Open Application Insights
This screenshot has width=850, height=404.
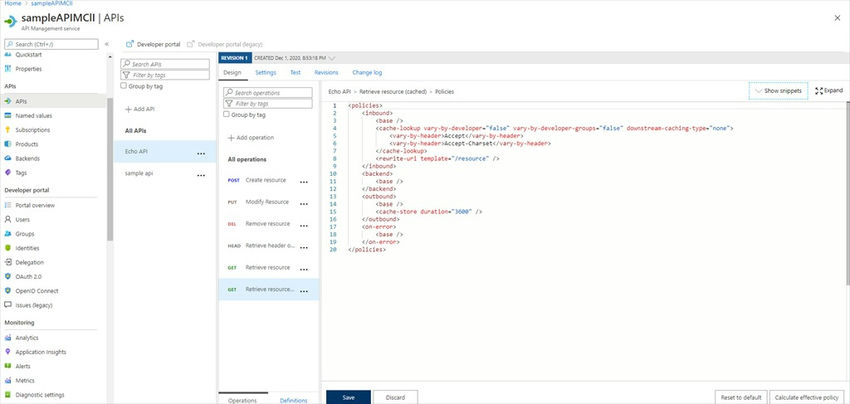[x=41, y=352]
